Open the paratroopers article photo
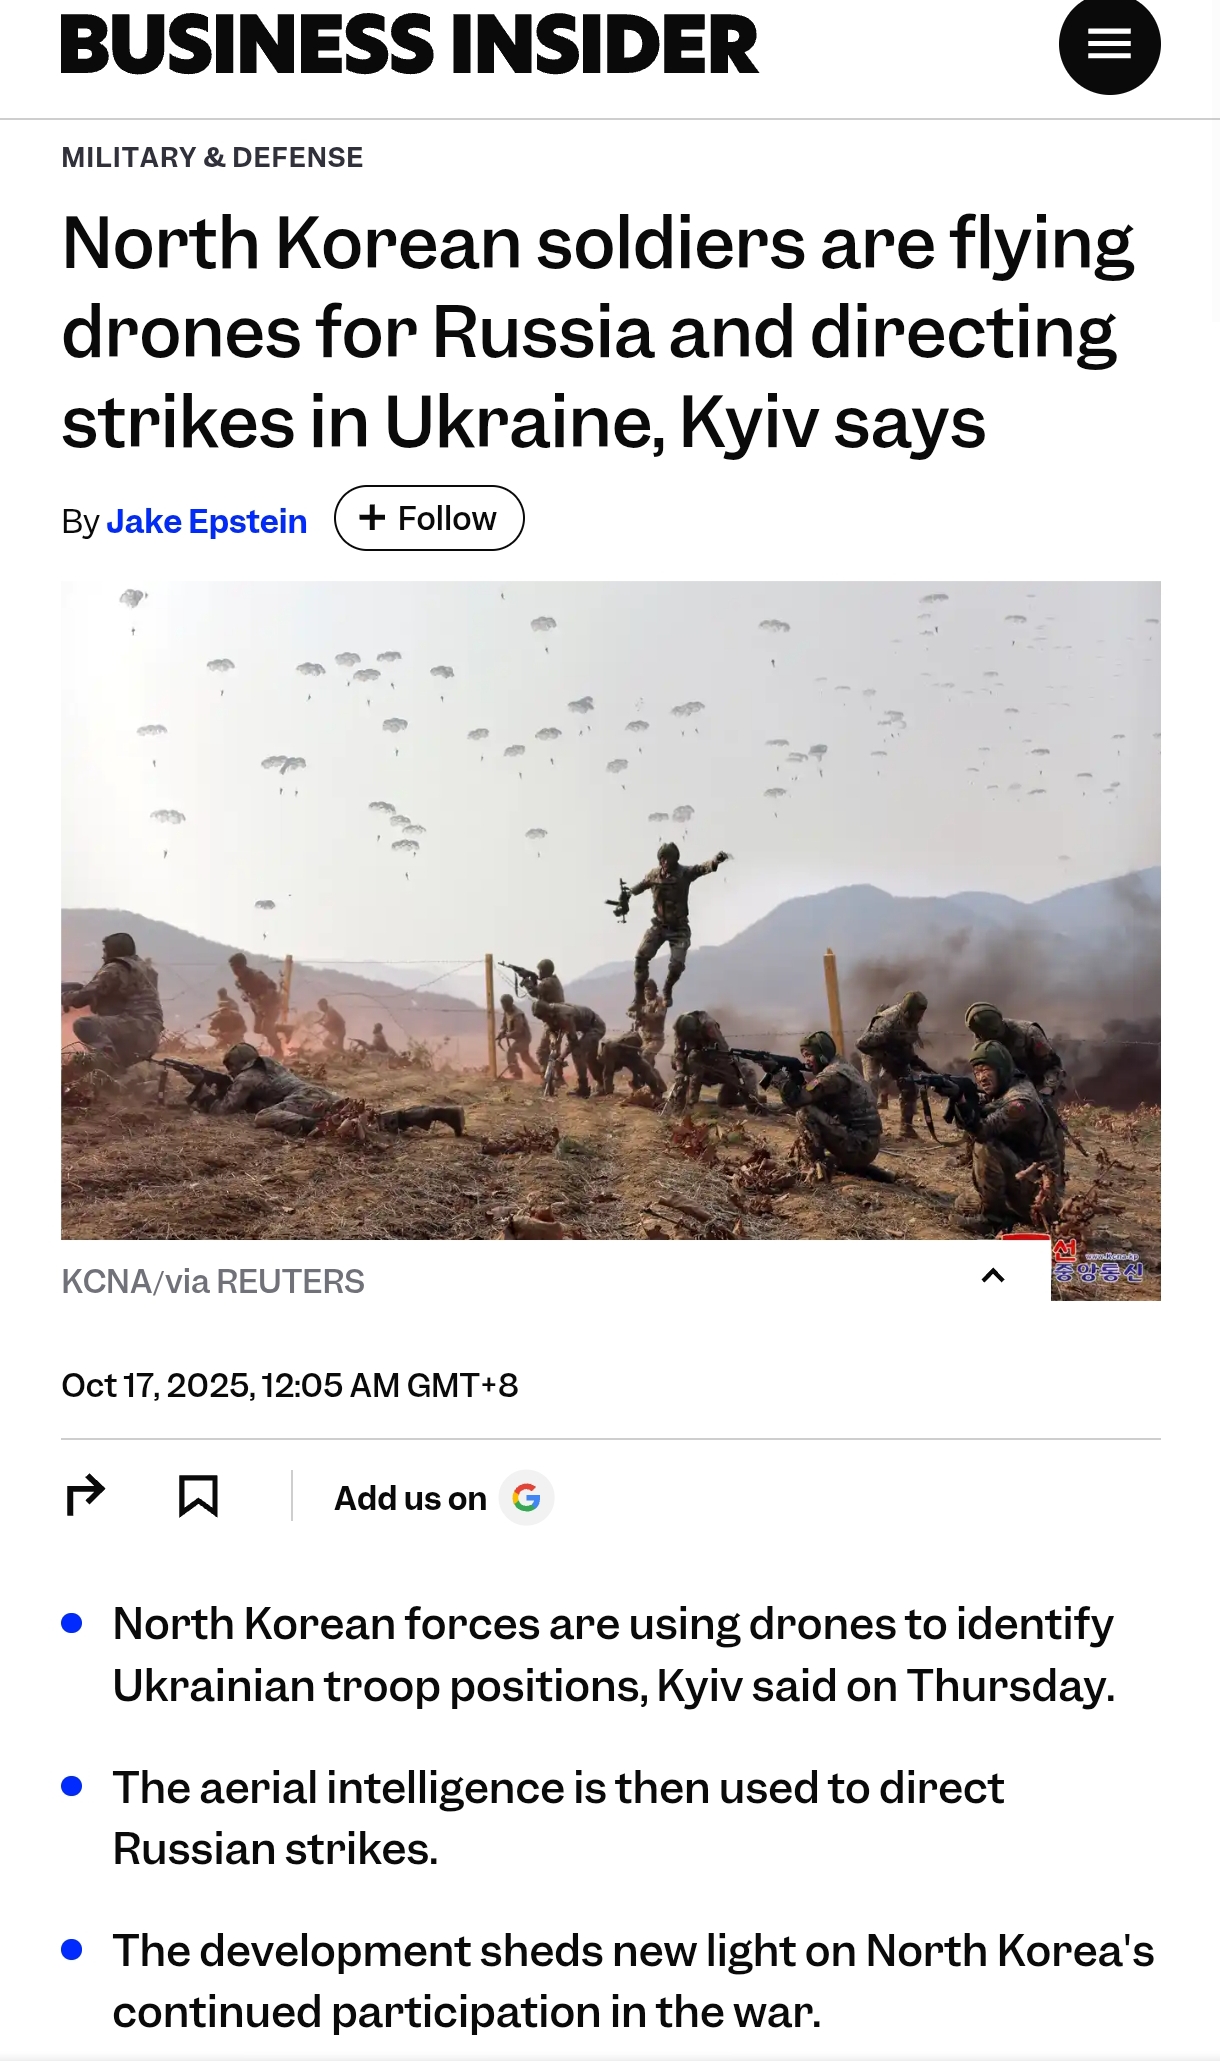The width and height of the screenshot is (1220, 2061). 611,910
